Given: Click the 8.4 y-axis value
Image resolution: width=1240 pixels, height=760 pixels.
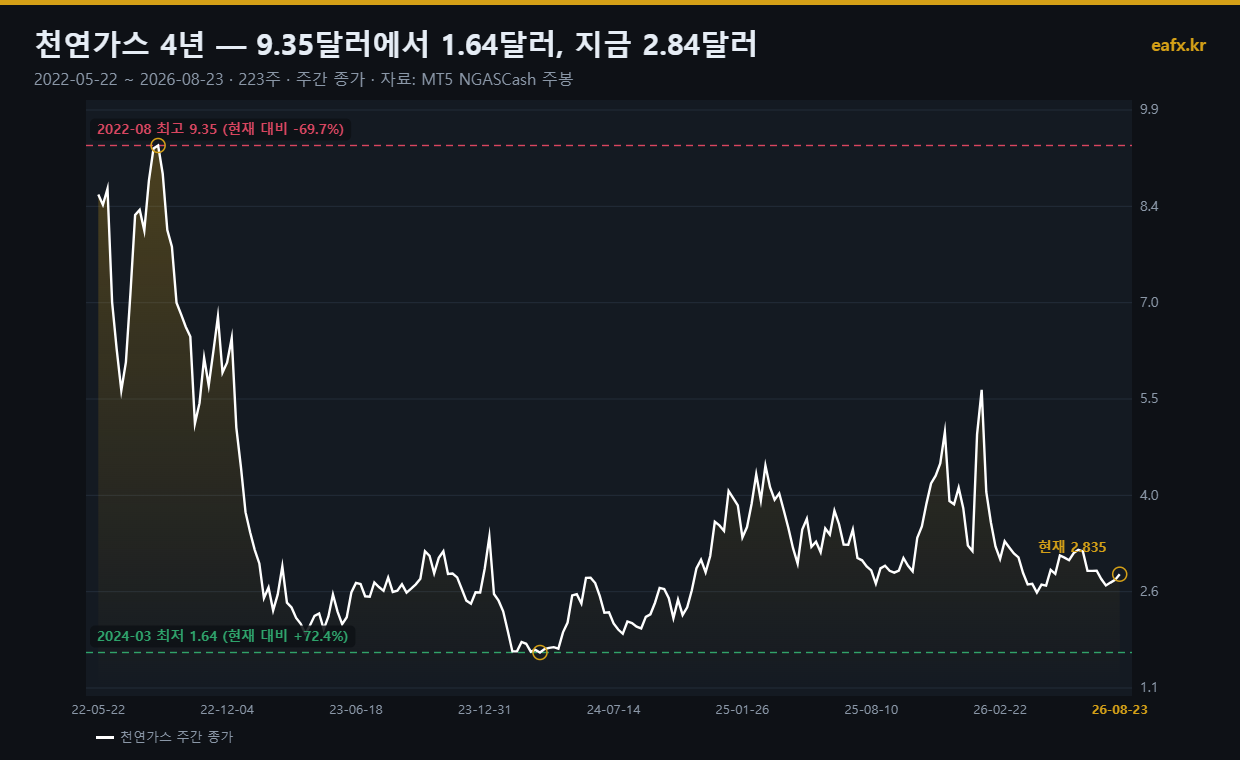Looking at the screenshot, I should pos(1148,206).
